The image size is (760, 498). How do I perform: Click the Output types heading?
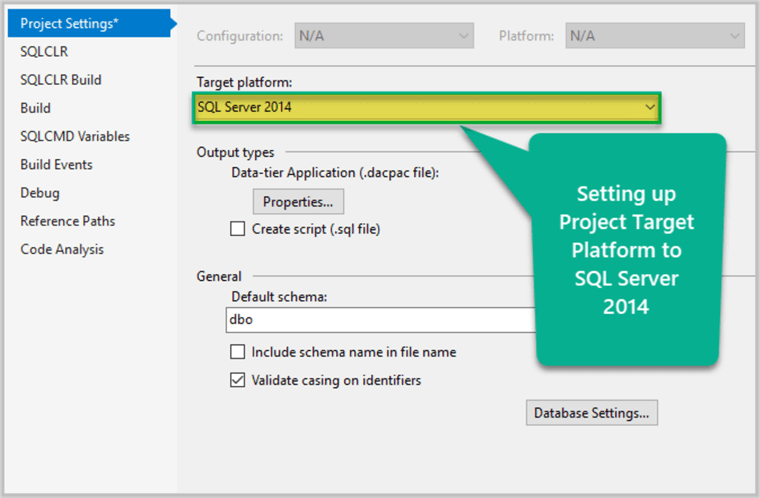(x=235, y=152)
